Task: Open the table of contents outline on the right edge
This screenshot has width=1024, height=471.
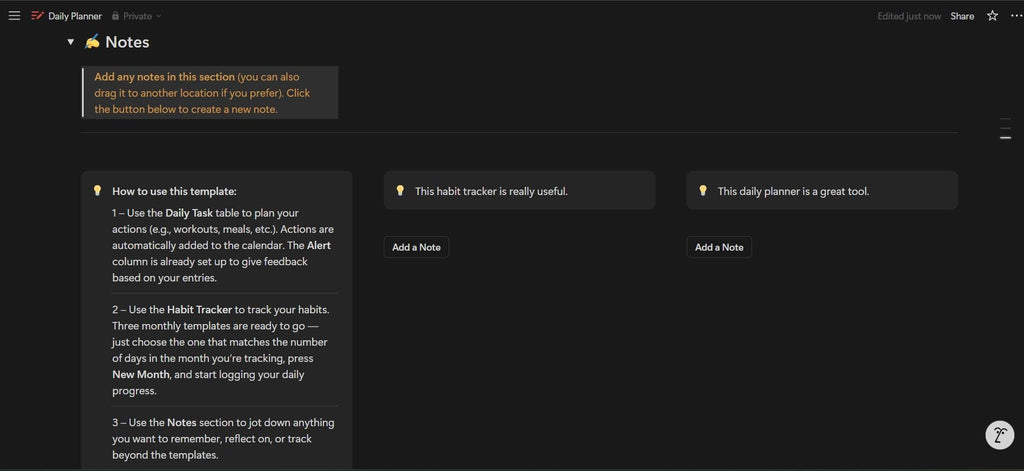Action: (1005, 129)
